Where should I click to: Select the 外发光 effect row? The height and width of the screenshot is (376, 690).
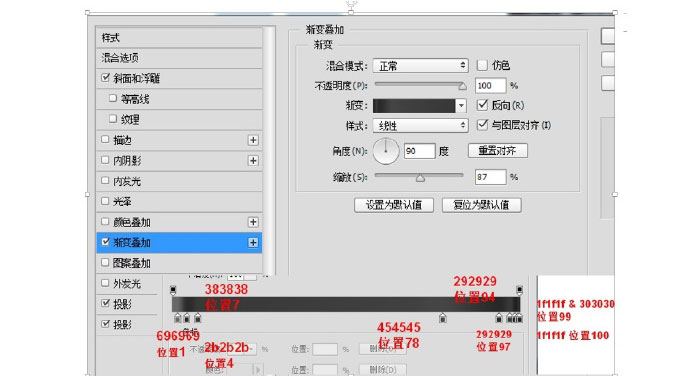[127, 284]
